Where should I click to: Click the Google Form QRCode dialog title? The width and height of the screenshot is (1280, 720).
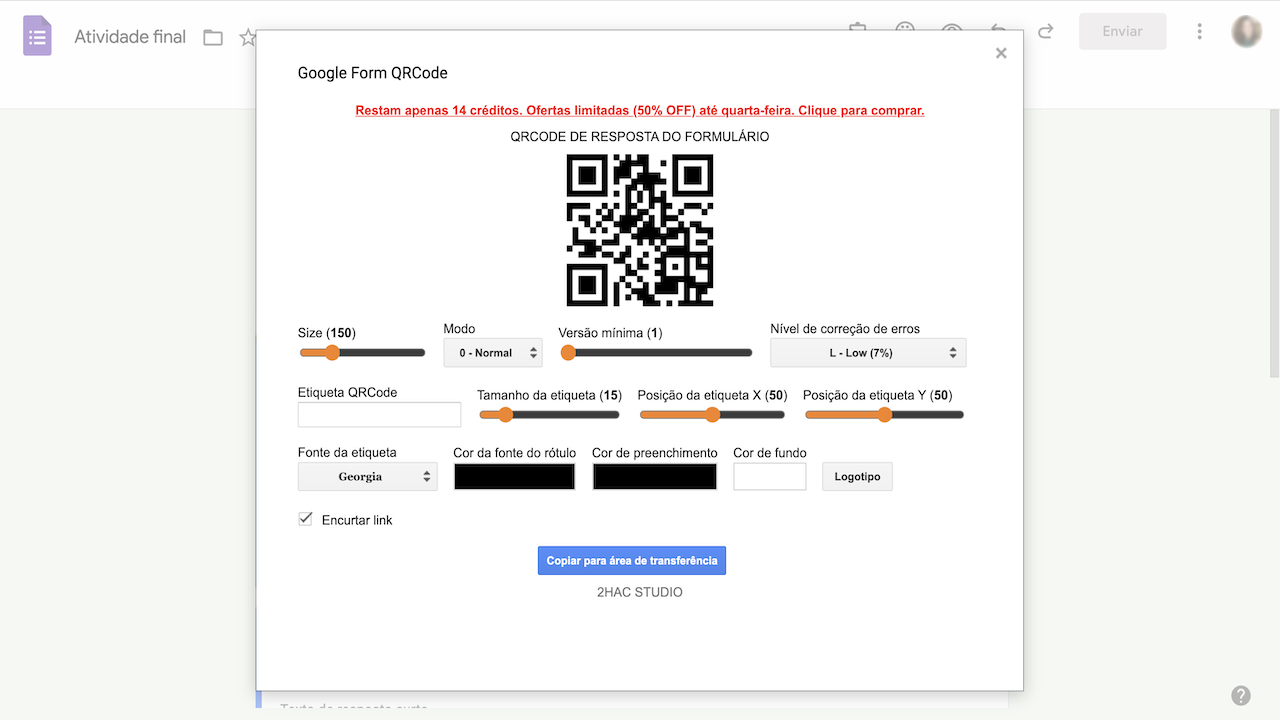373,73
